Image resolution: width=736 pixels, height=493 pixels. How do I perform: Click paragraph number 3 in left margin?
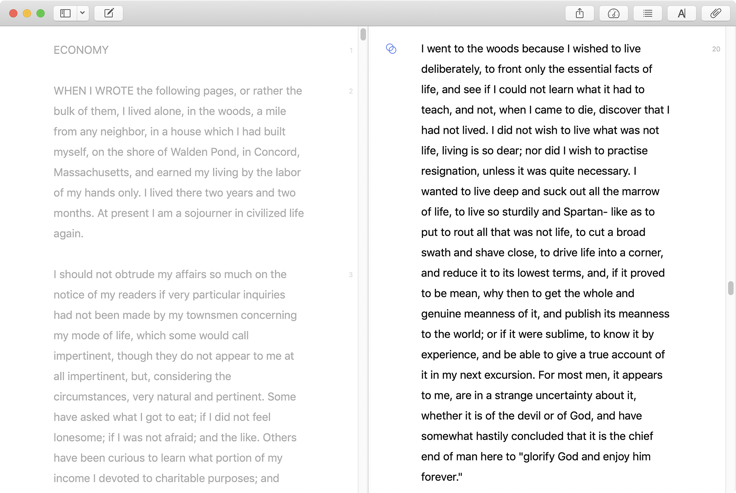tap(351, 275)
